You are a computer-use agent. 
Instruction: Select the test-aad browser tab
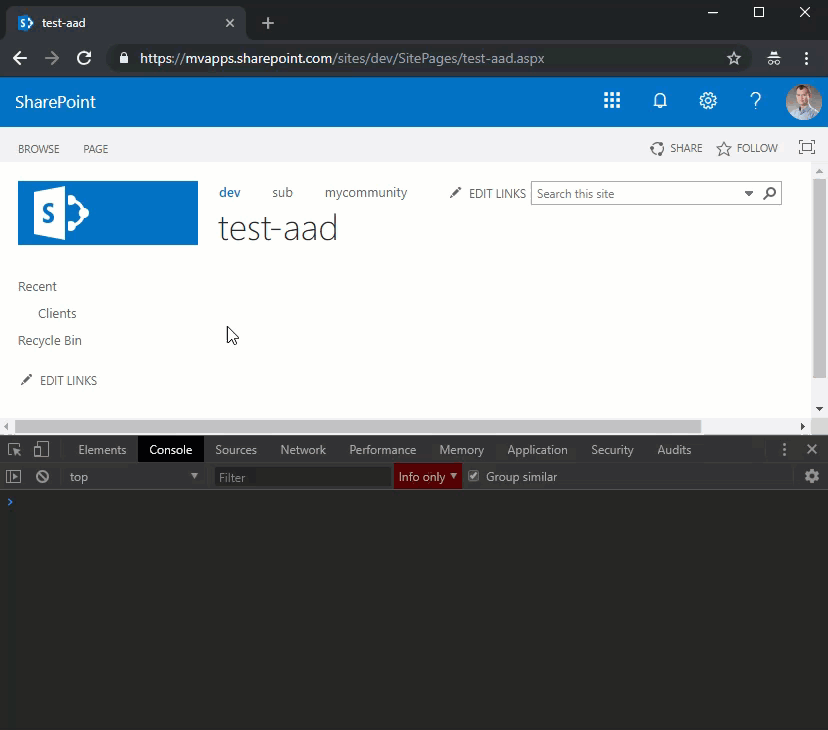(x=126, y=23)
